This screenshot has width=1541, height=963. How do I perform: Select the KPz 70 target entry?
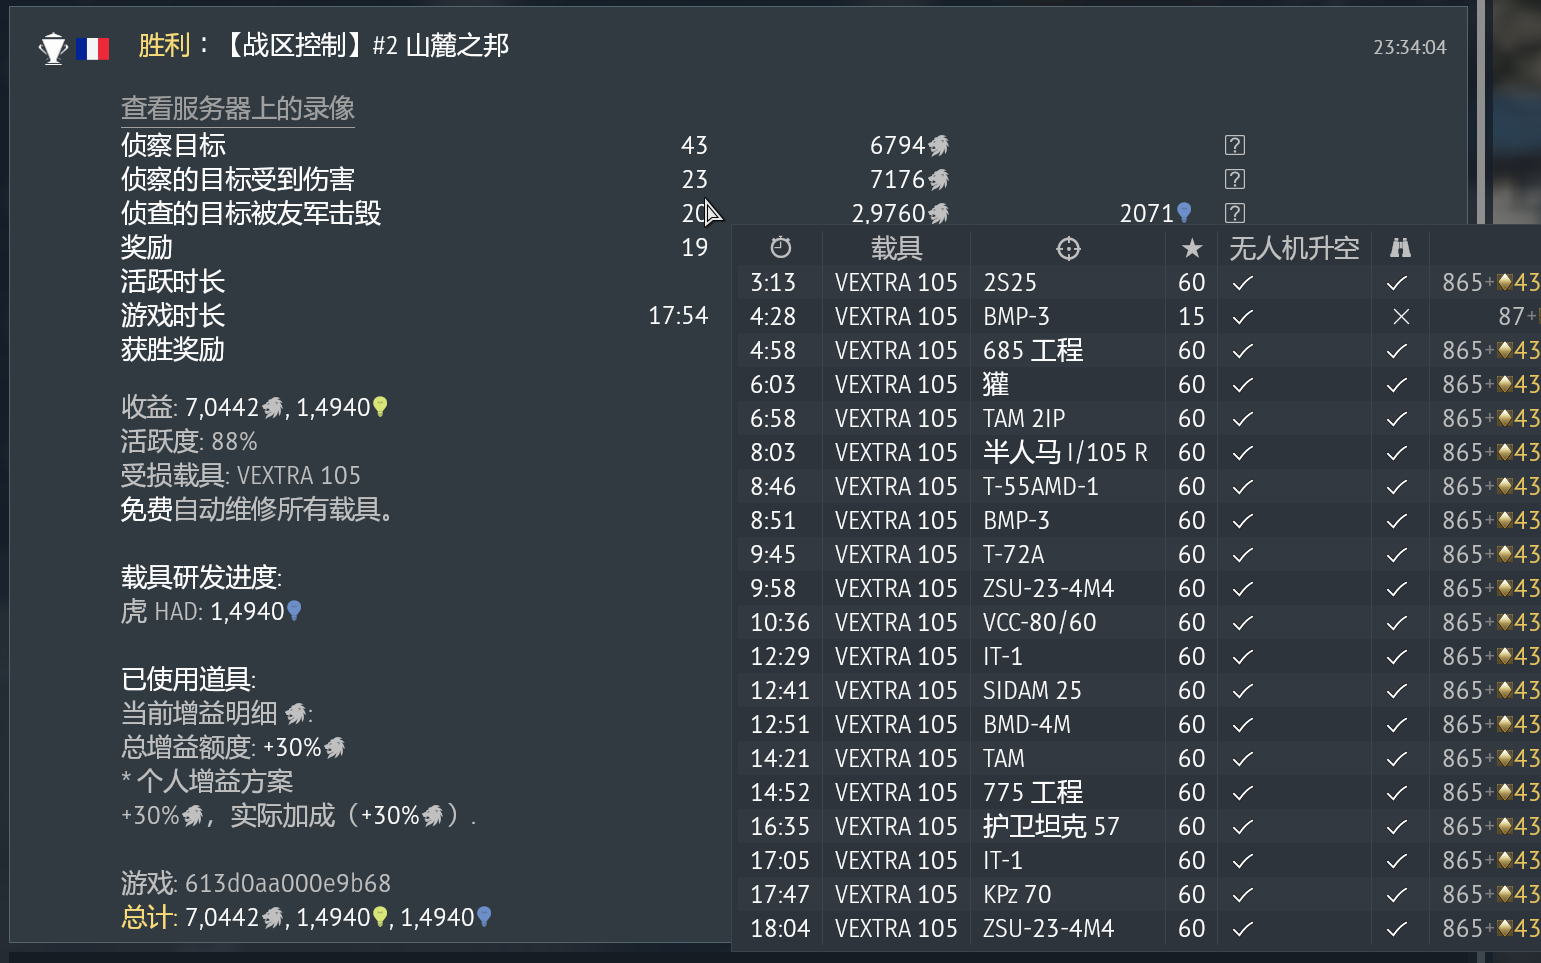tap(1017, 895)
